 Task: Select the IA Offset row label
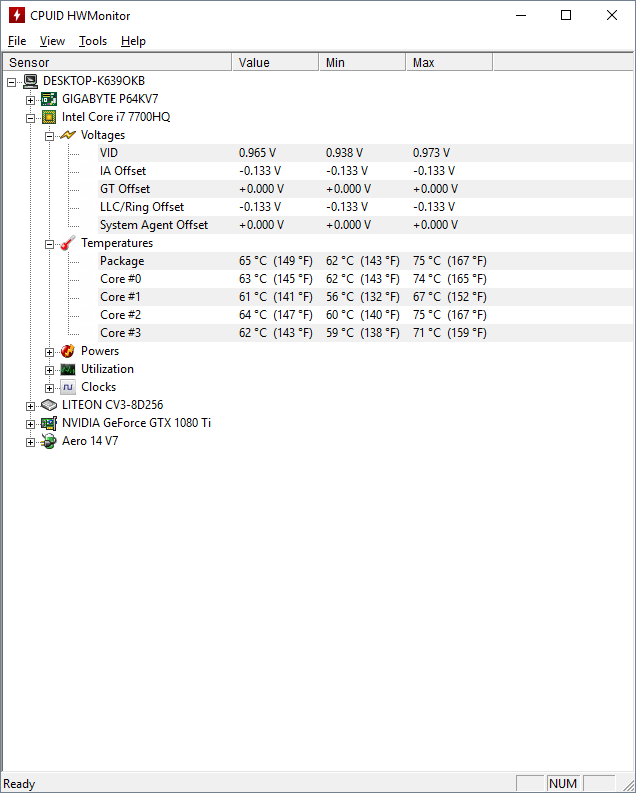tap(123, 171)
